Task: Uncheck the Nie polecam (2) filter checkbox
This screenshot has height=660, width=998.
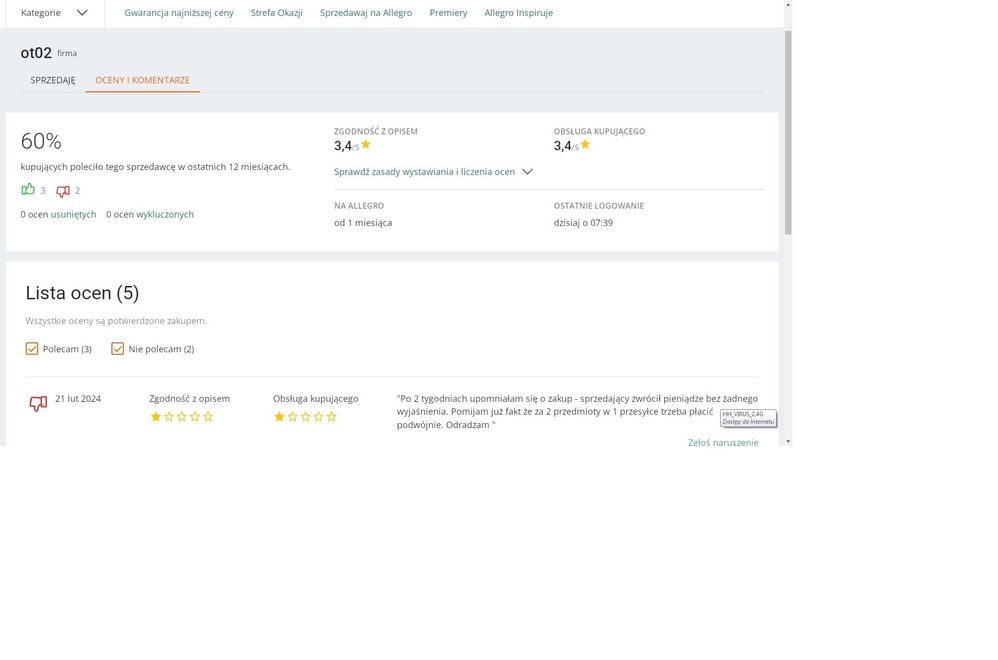Action: 118,349
